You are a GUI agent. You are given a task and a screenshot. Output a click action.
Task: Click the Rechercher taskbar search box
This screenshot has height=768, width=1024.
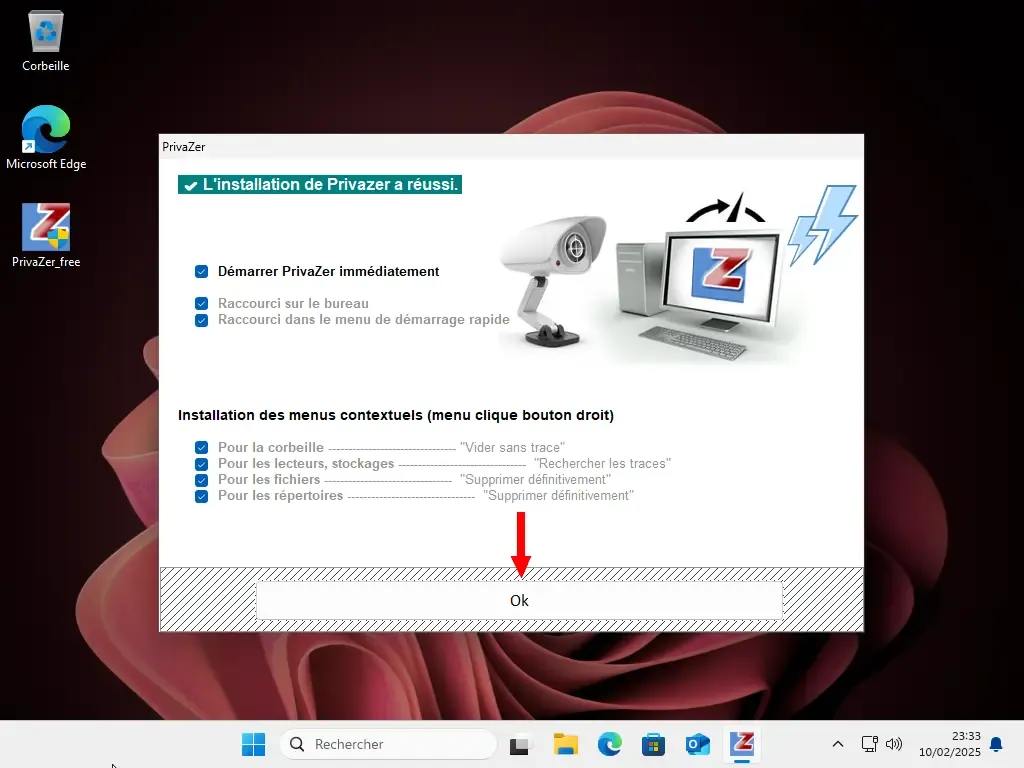tap(388, 744)
